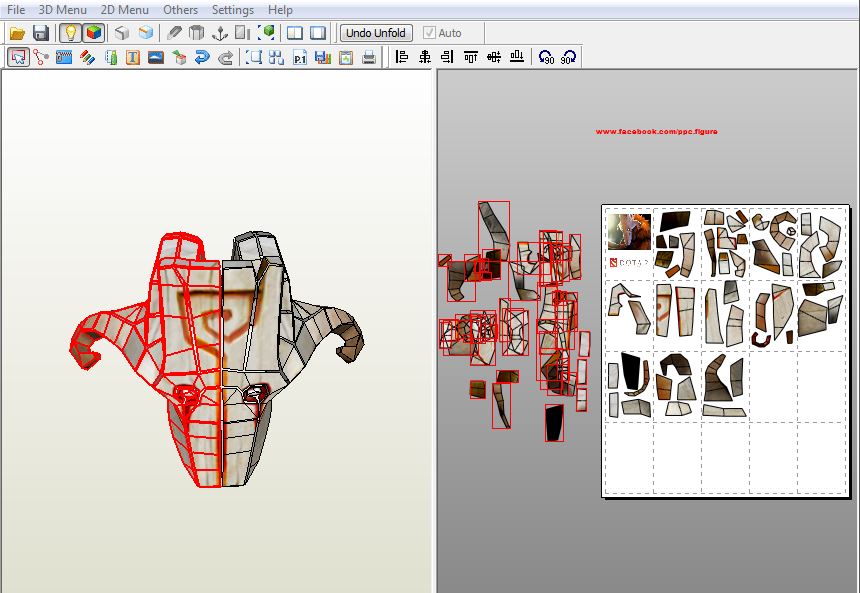The image size is (860, 593).
Task: Select the orange T text input tool
Action: (x=133, y=57)
